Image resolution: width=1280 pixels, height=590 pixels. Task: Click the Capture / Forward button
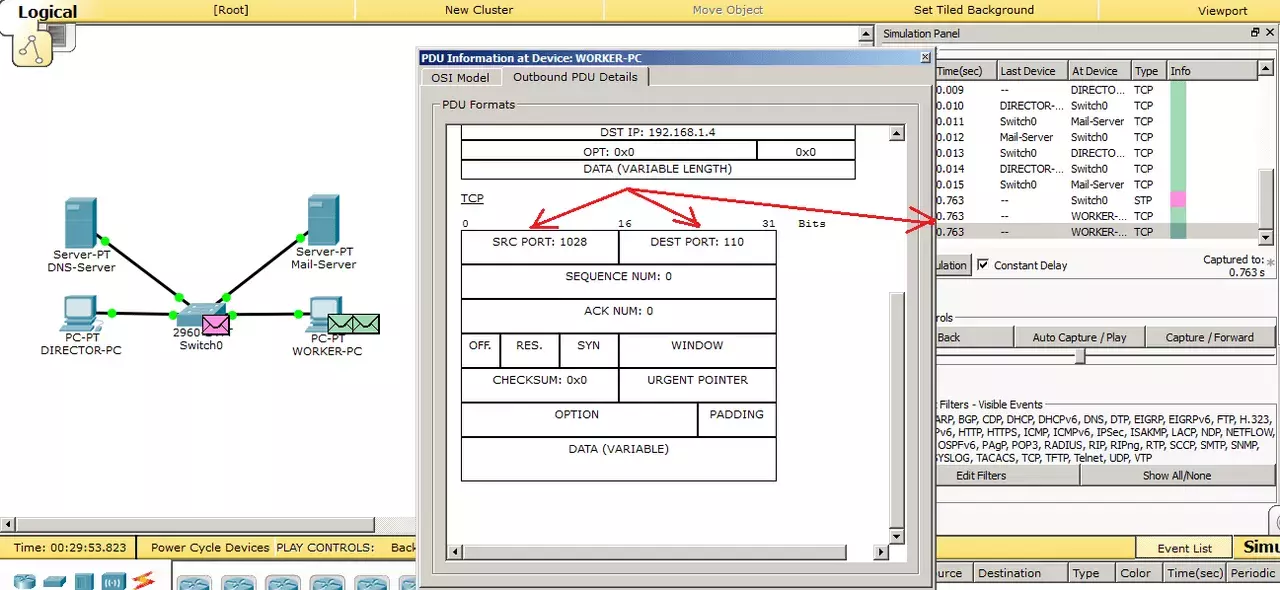(1210, 337)
